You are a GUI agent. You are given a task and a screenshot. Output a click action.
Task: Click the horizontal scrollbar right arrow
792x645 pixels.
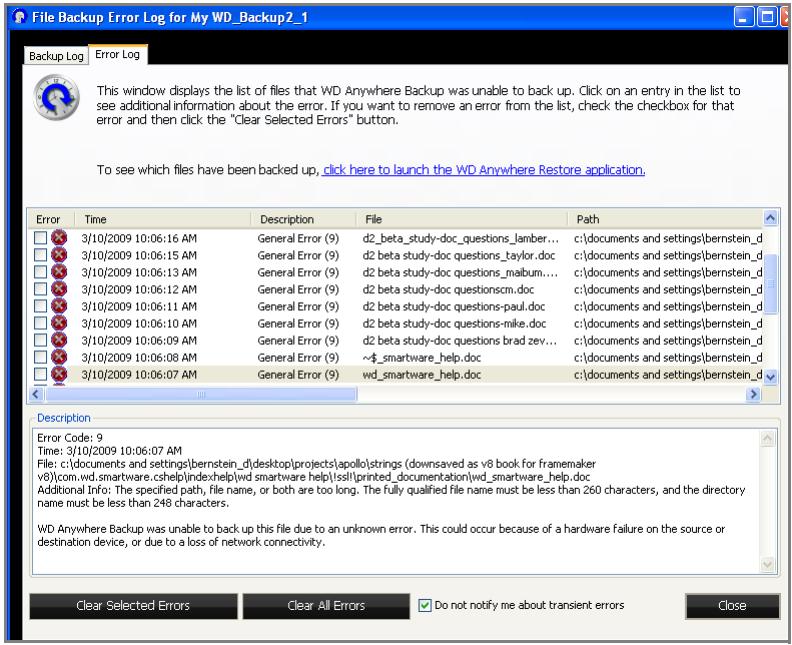click(753, 394)
